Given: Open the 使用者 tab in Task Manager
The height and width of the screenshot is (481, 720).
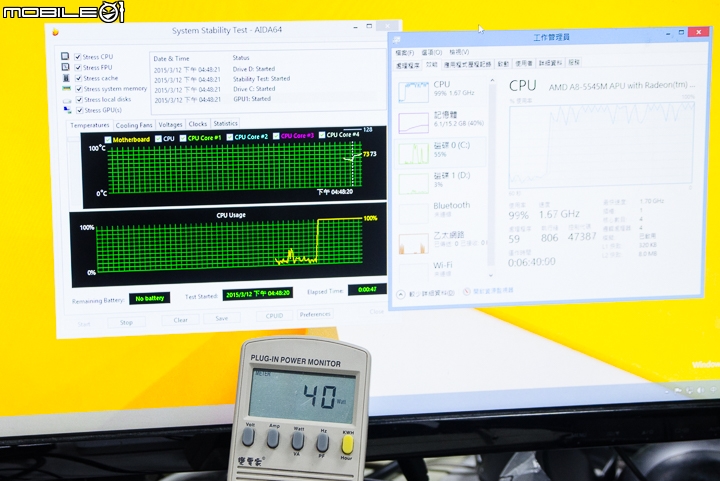Looking at the screenshot, I should tap(524, 63).
